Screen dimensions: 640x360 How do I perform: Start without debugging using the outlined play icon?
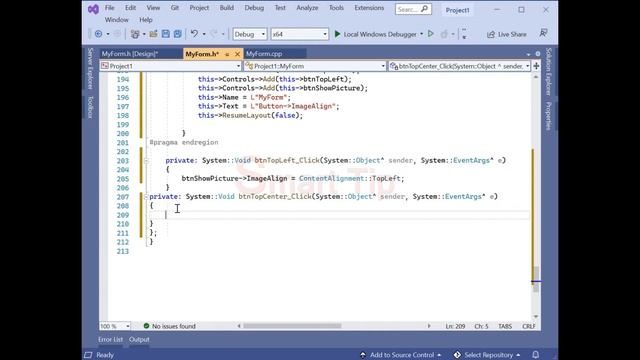click(x=430, y=34)
